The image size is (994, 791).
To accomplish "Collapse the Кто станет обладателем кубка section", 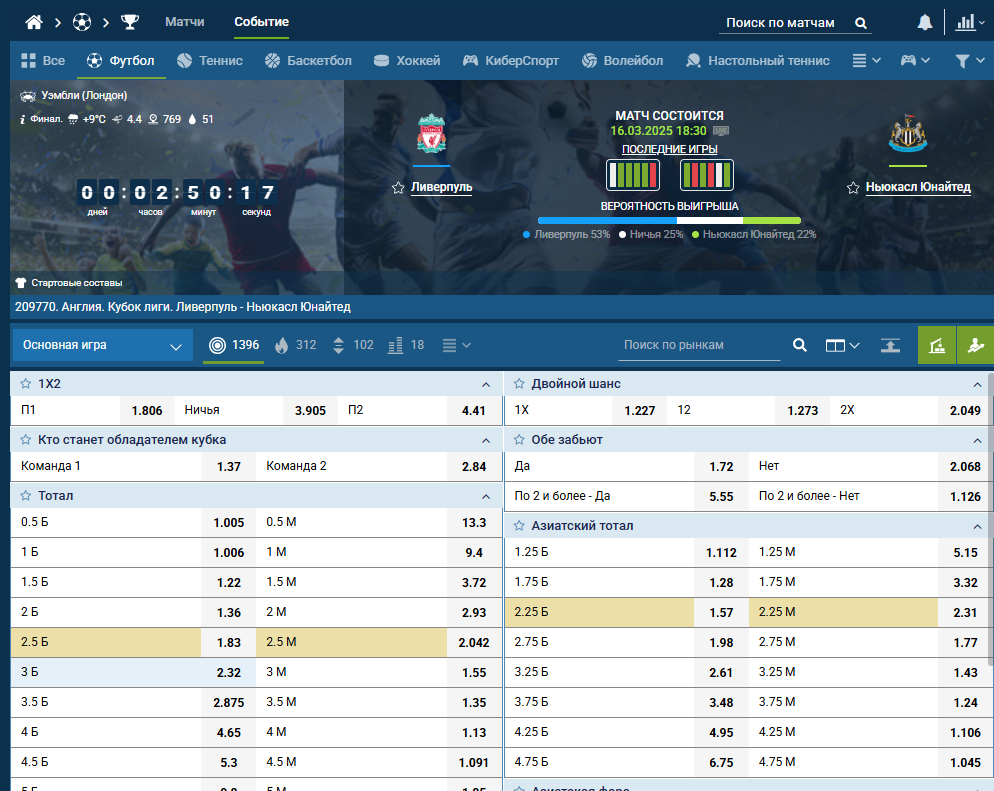I will 486,441.
